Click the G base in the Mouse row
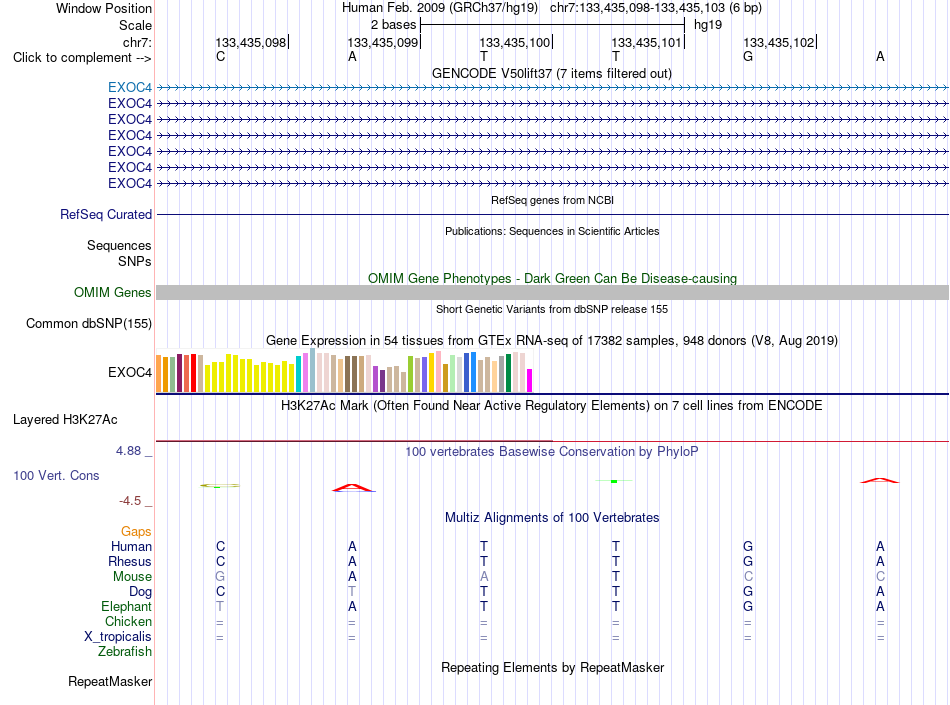 220,576
